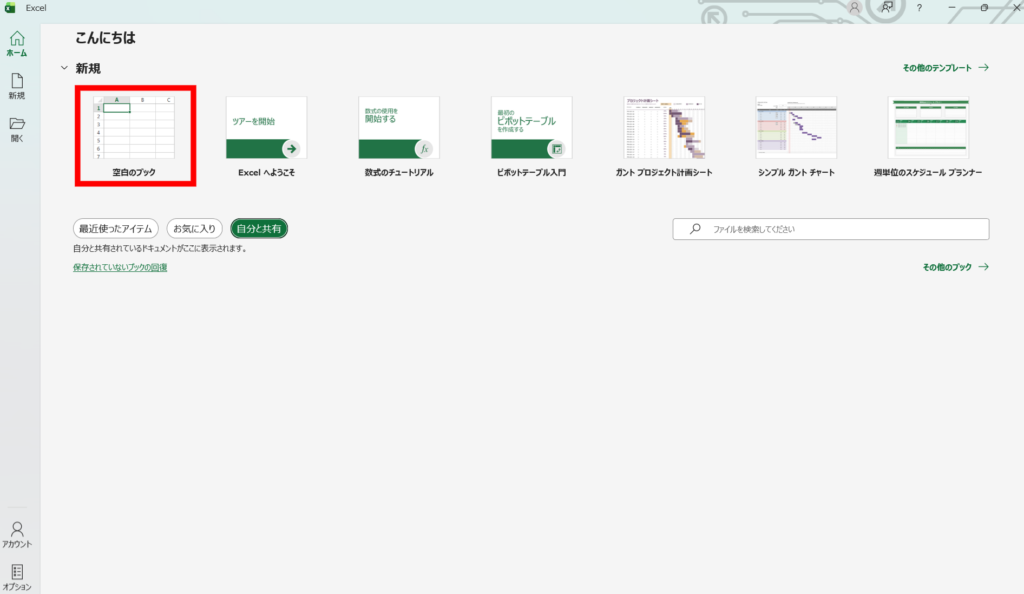Viewport: 1024px width, 594px height.
Task: Click the feedback icon in title bar
Action: (887, 8)
